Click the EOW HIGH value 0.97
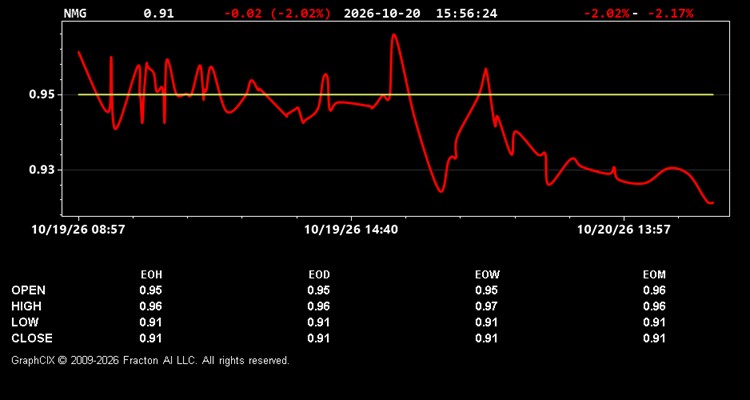This screenshot has height=400, width=750. tap(486, 306)
